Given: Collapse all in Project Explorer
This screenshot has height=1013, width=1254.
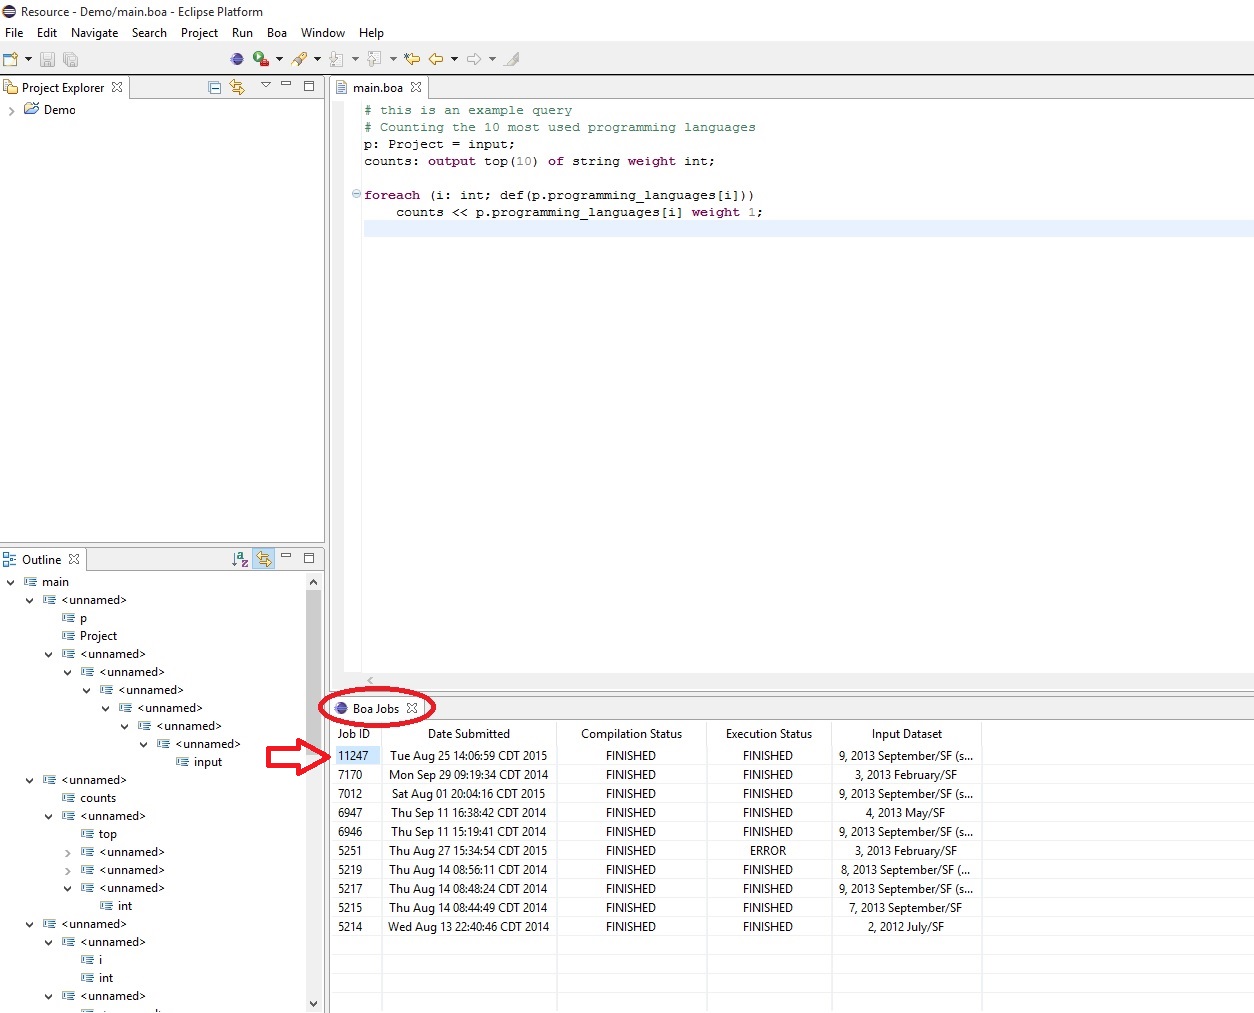Looking at the screenshot, I should [x=214, y=87].
